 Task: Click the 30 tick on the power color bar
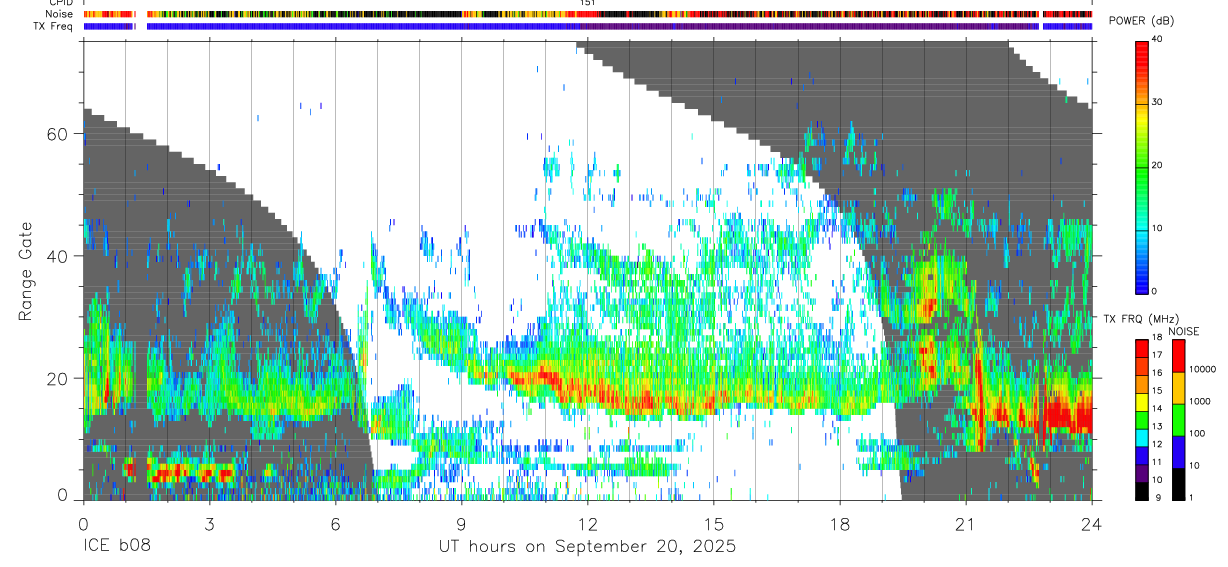pyautogui.click(x=1156, y=102)
